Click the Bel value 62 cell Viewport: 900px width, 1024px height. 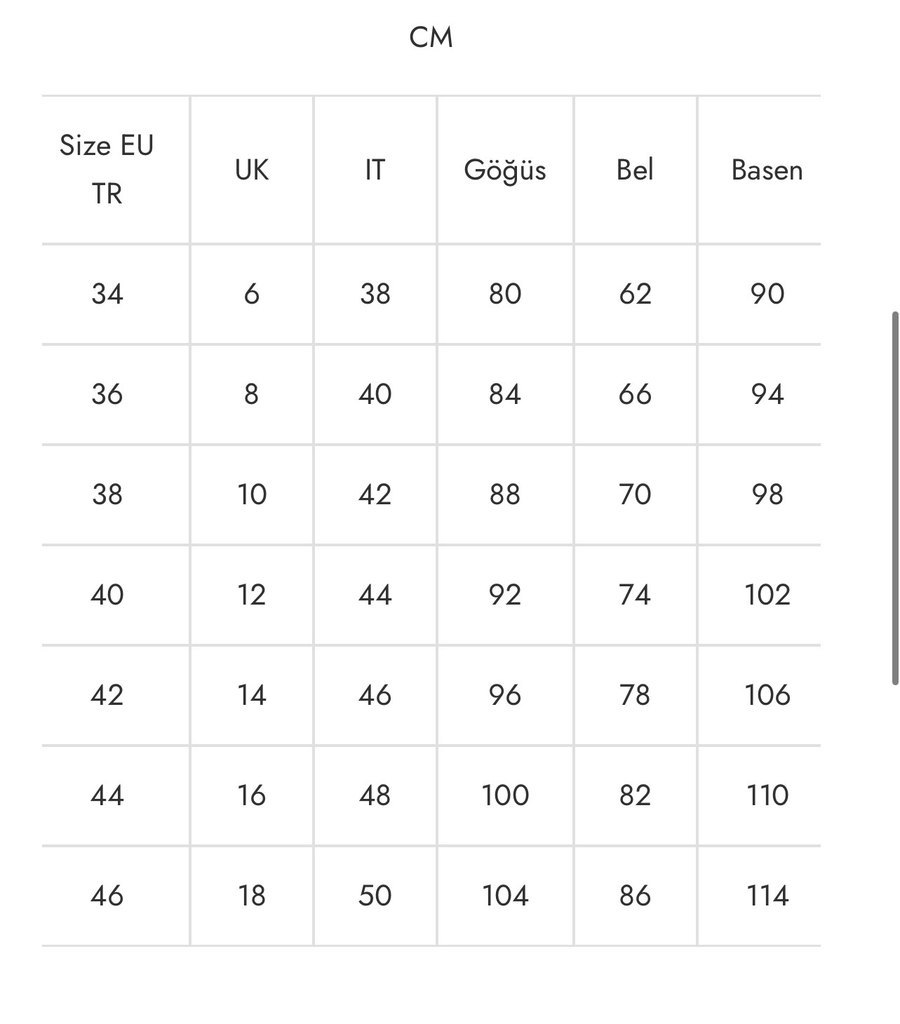635,294
